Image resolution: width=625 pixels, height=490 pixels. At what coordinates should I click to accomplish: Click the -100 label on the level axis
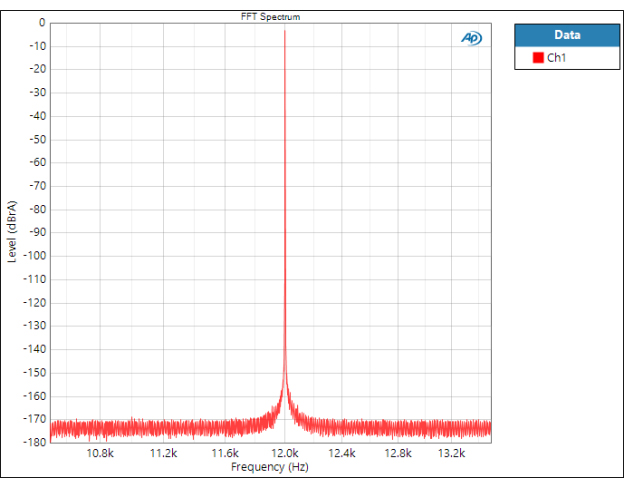pos(35,255)
